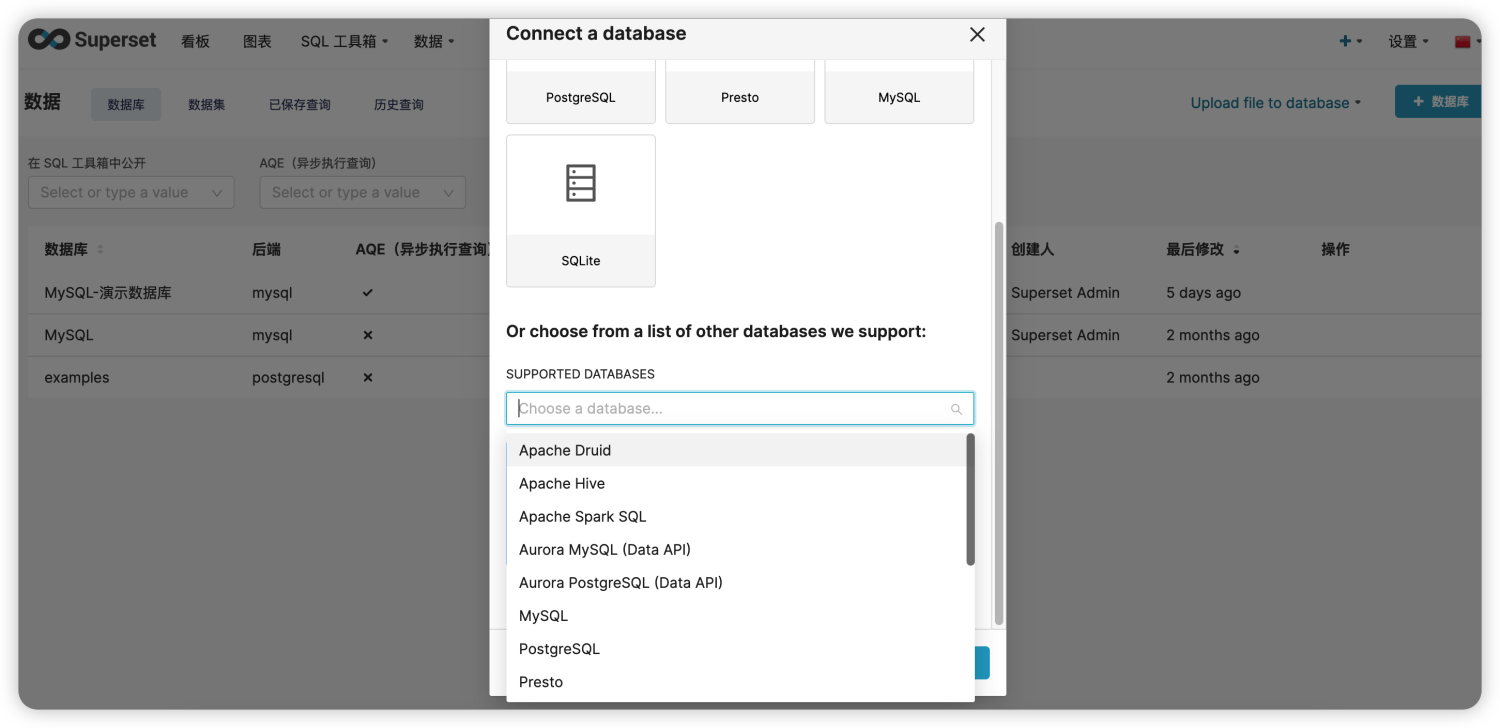Click the 后端 column header
1500x728 pixels.
266,250
